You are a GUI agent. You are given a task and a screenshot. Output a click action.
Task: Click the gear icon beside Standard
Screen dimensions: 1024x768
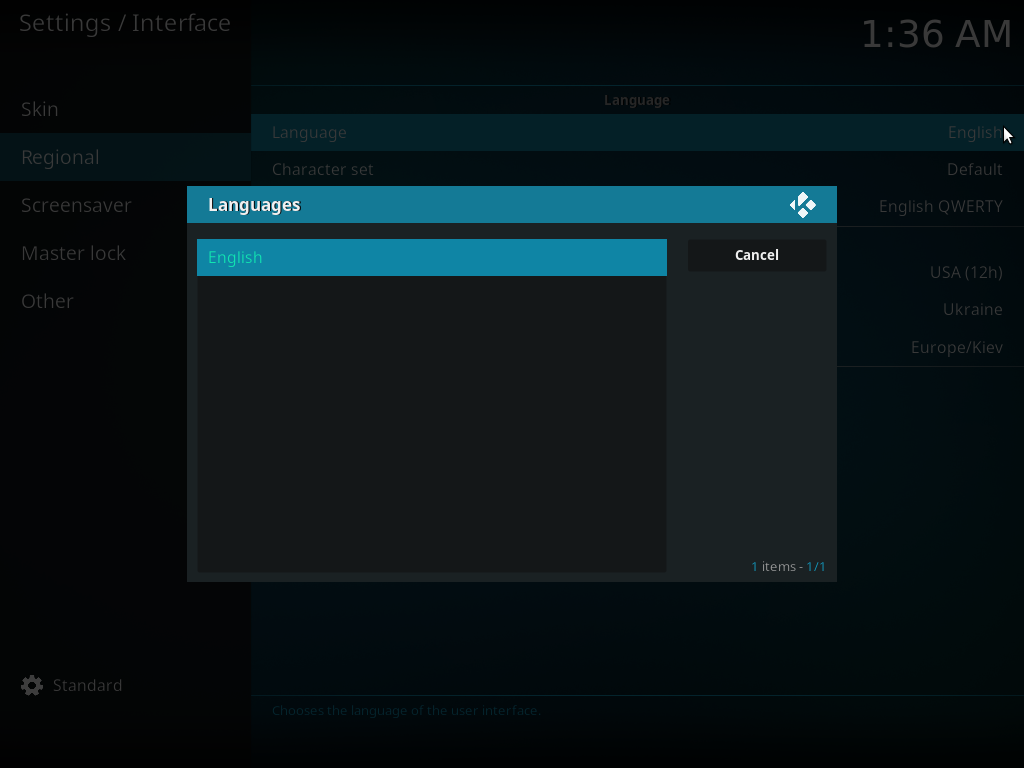pos(32,685)
